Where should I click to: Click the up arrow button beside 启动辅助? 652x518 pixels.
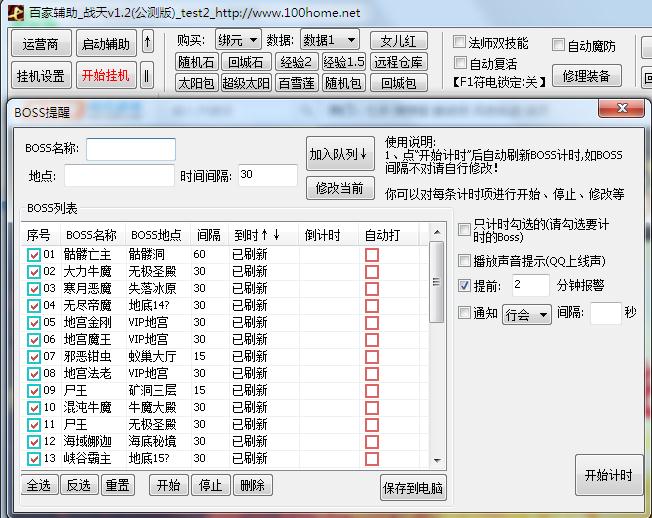coord(148,43)
